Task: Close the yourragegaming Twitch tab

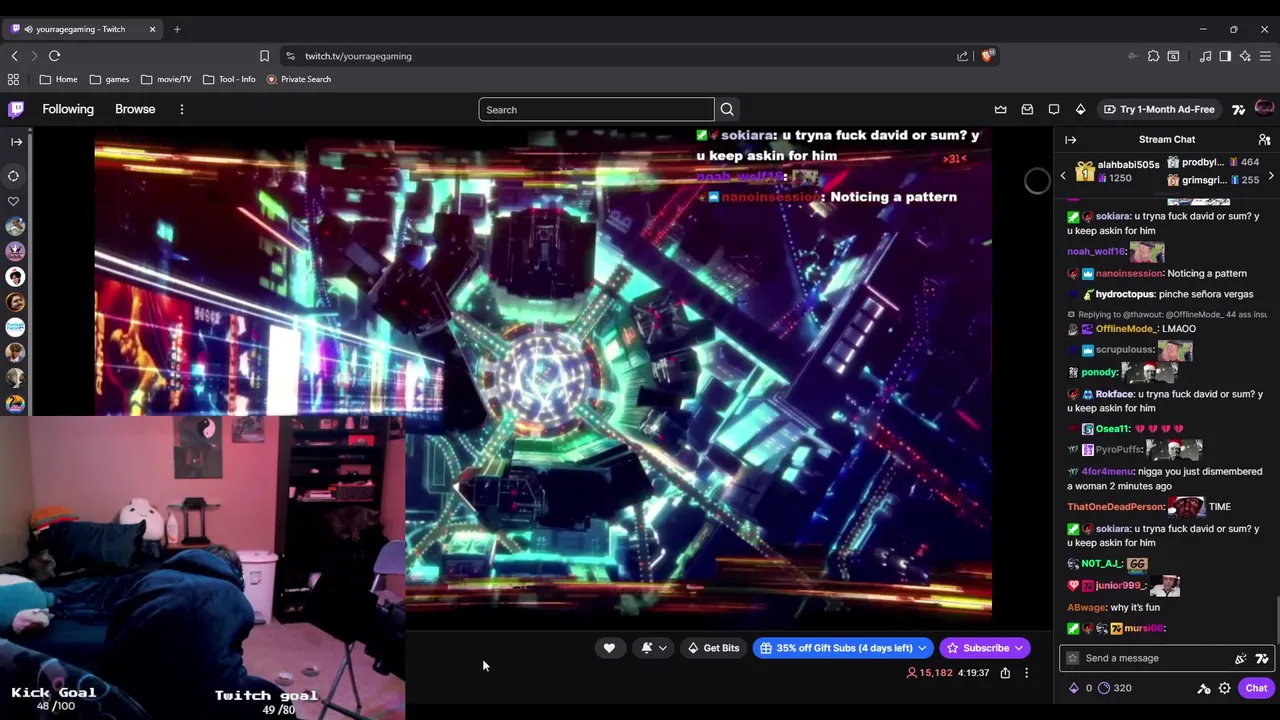Action: [x=152, y=29]
